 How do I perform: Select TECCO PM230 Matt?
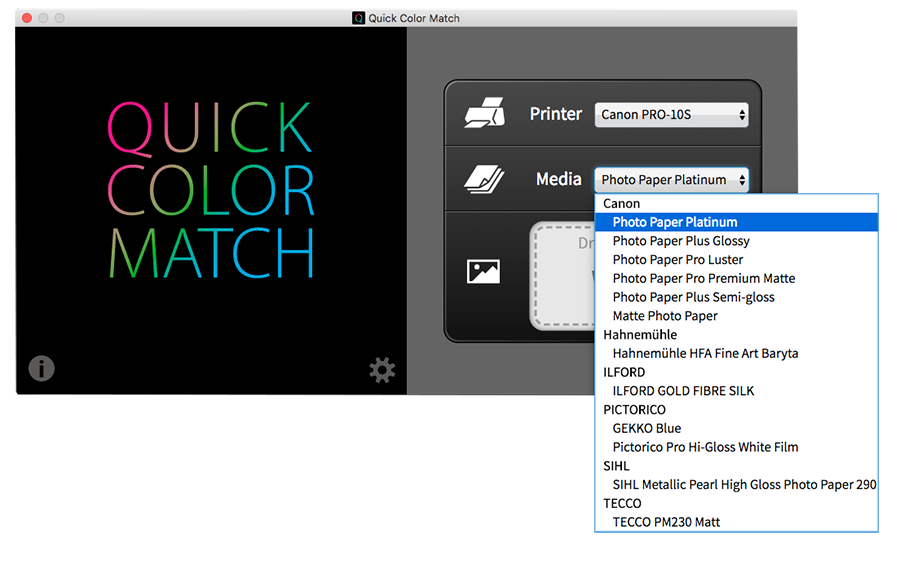pyautogui.click(x=736, y=522)
